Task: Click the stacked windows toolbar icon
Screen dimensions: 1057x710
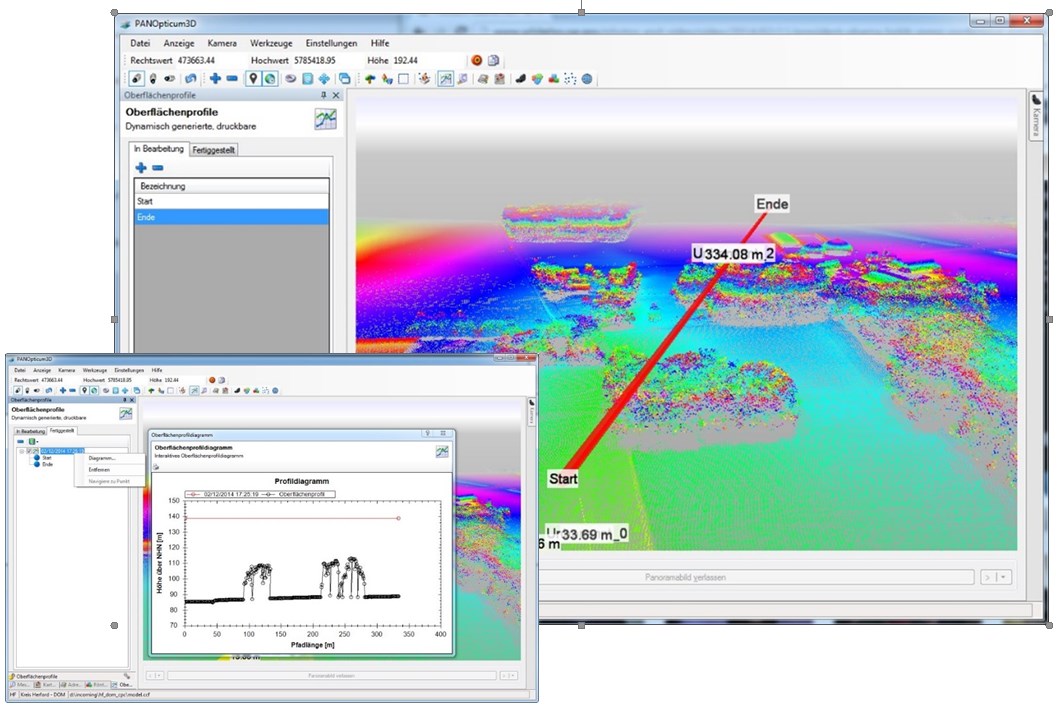Action: [x=344, y=79]
